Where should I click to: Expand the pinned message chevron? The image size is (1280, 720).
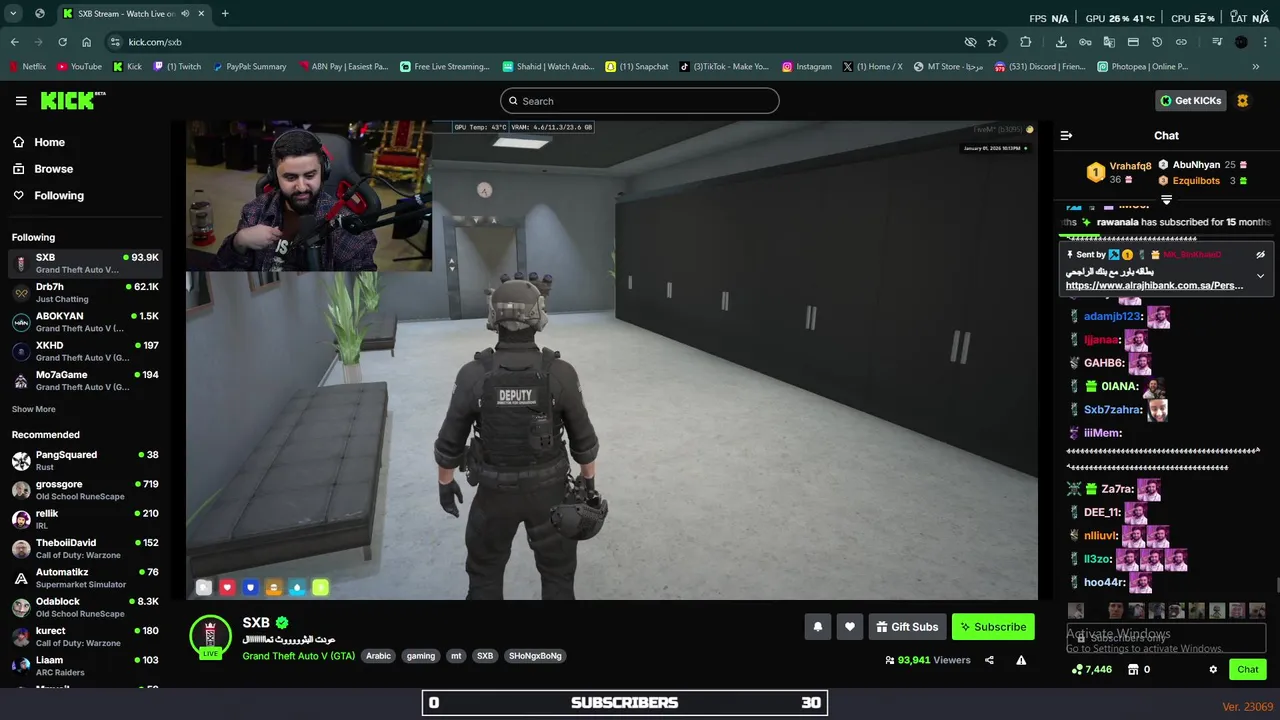coord(1260,276)
